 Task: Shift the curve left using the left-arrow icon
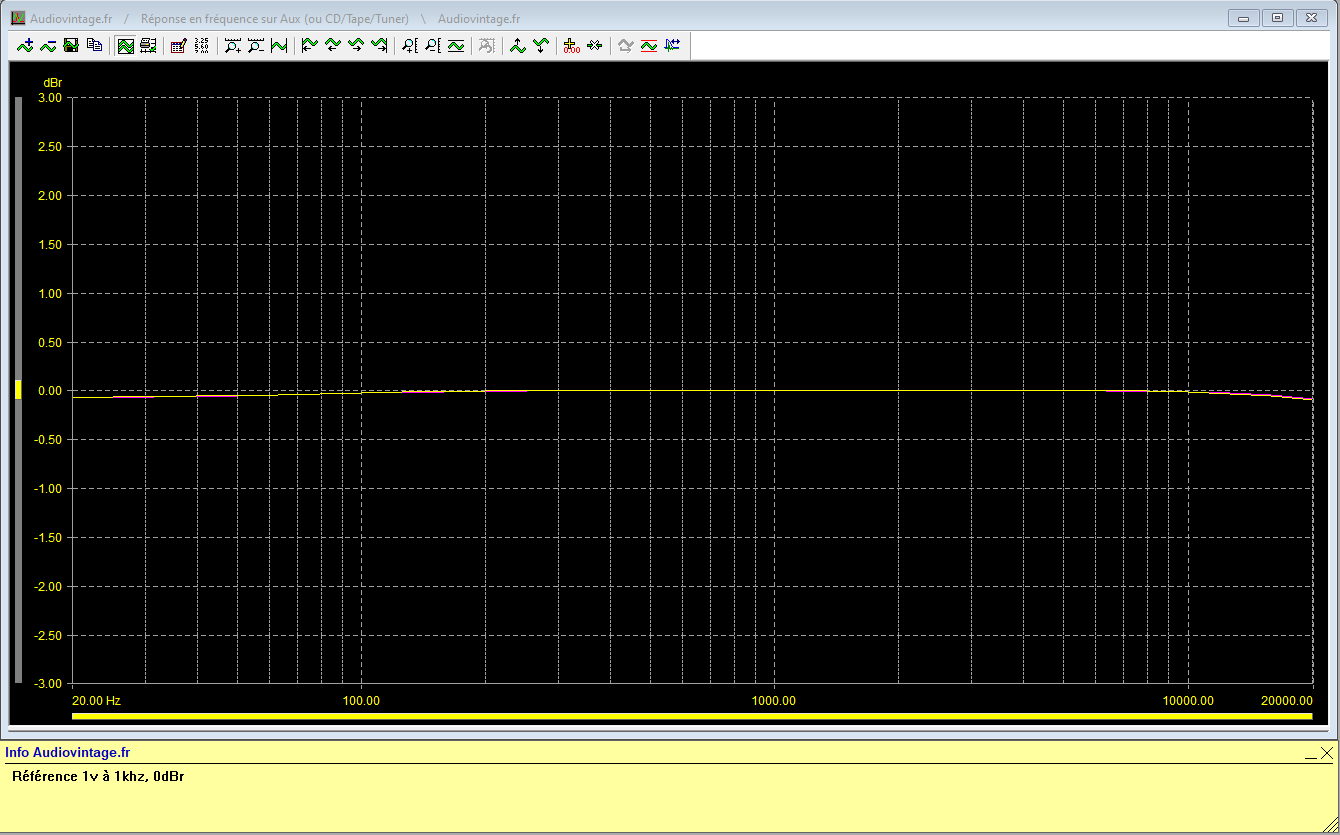[x=333, y=45]
